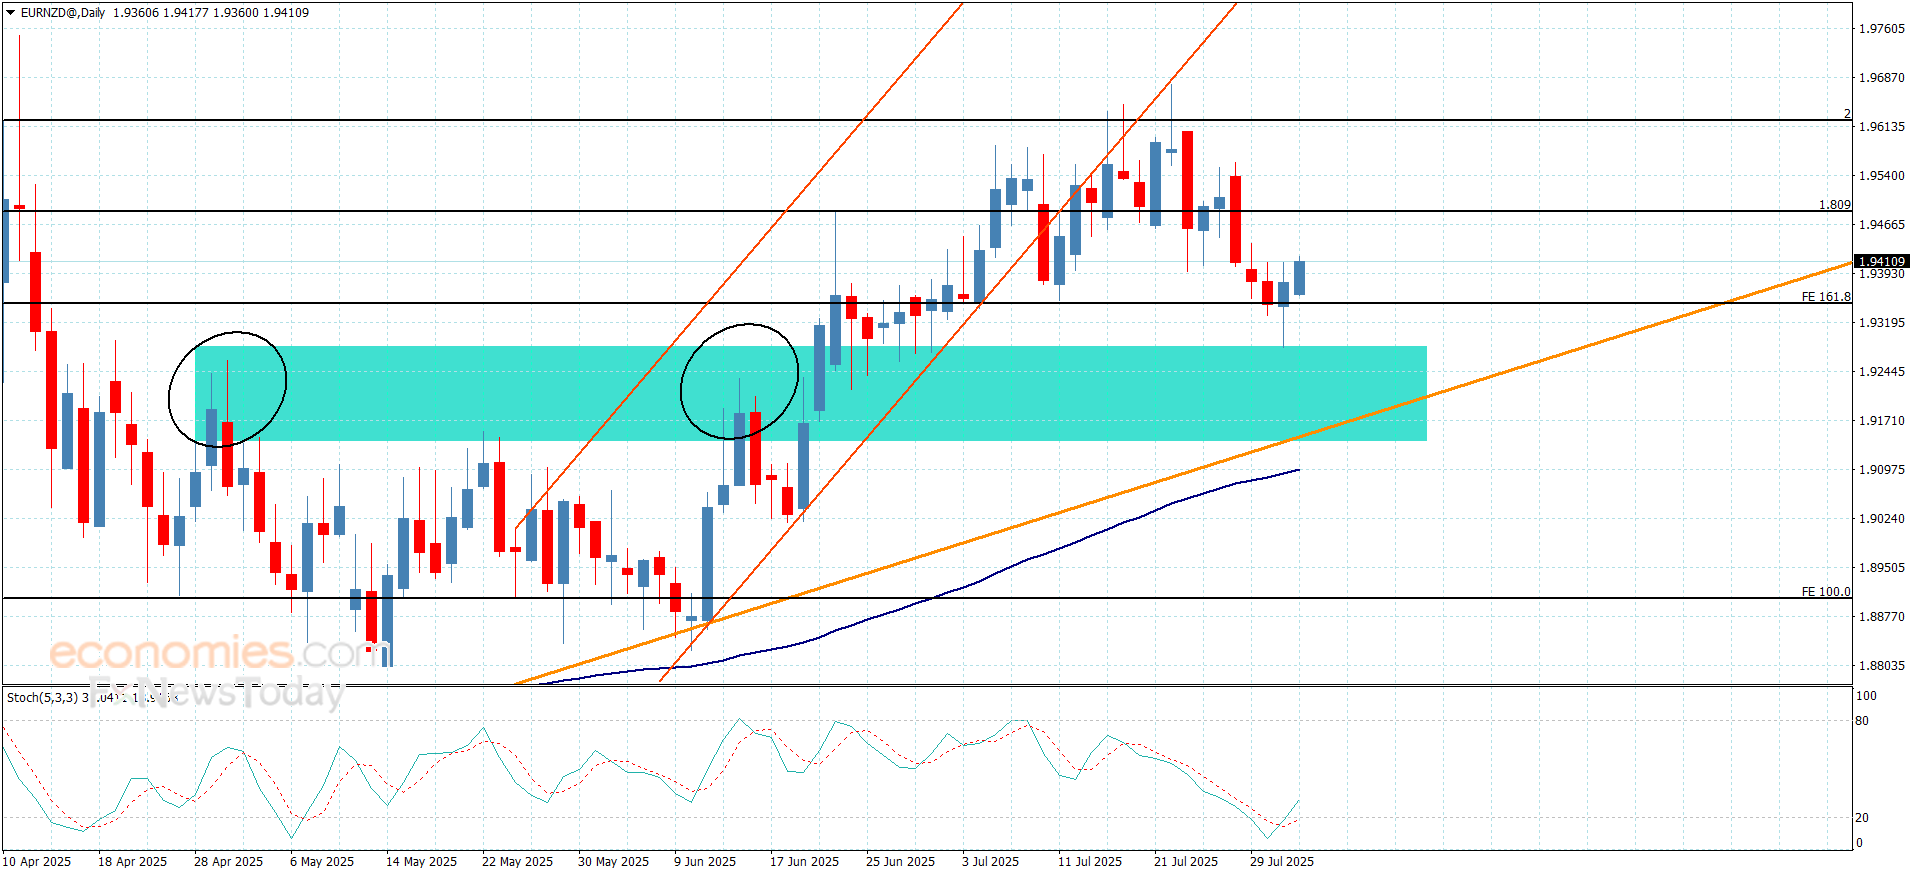Click price axis label 1.91710
1916x874 pixels.
tap(1881, 421)
